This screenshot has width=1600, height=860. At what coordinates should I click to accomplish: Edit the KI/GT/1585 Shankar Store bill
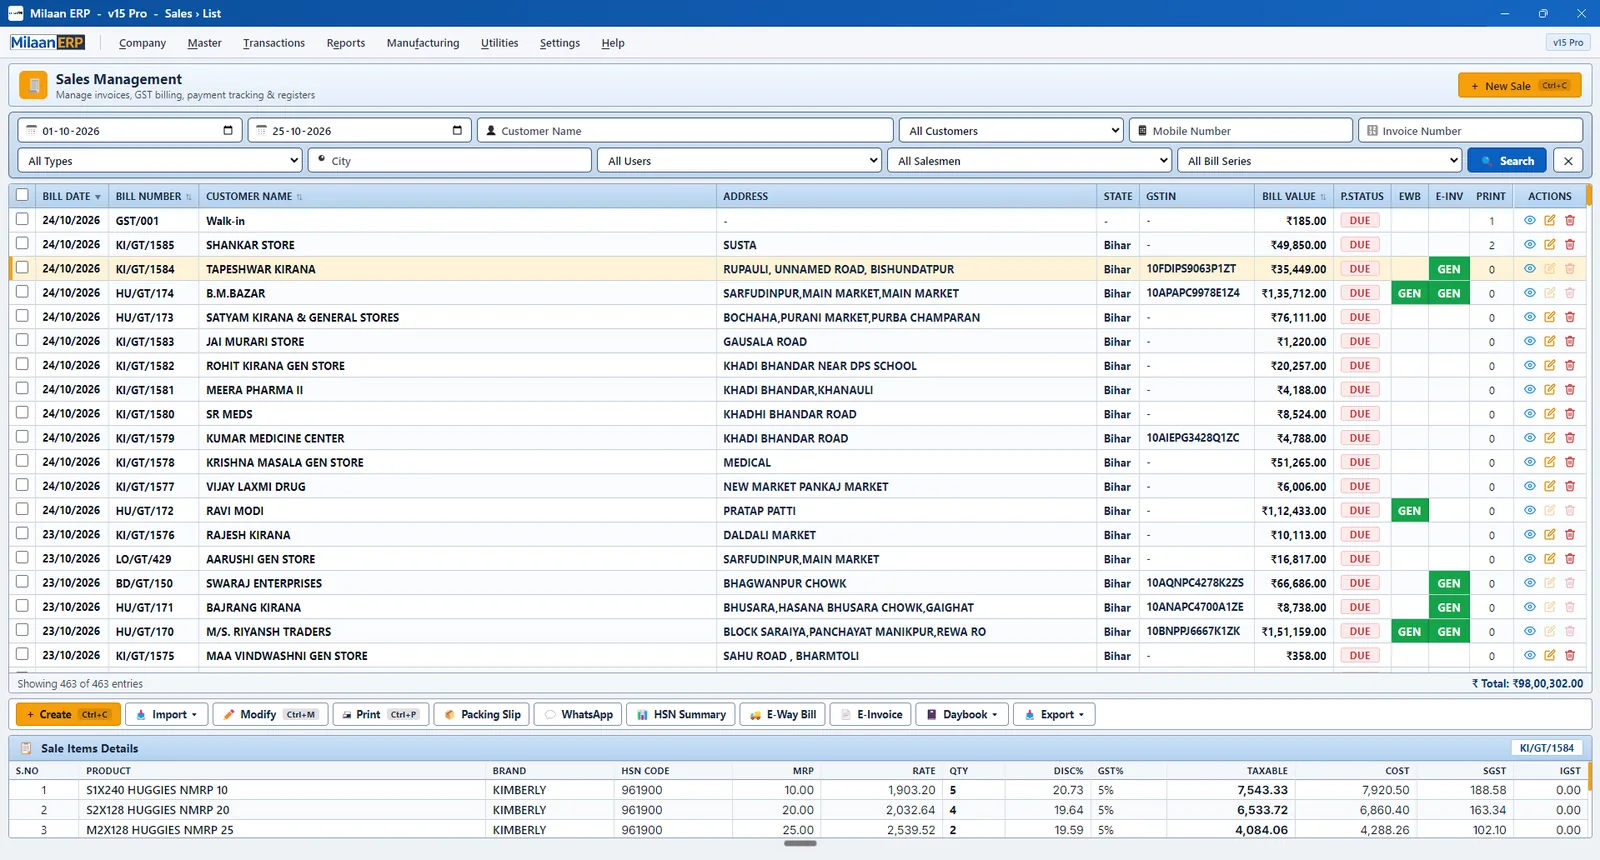coord(1549,245)
